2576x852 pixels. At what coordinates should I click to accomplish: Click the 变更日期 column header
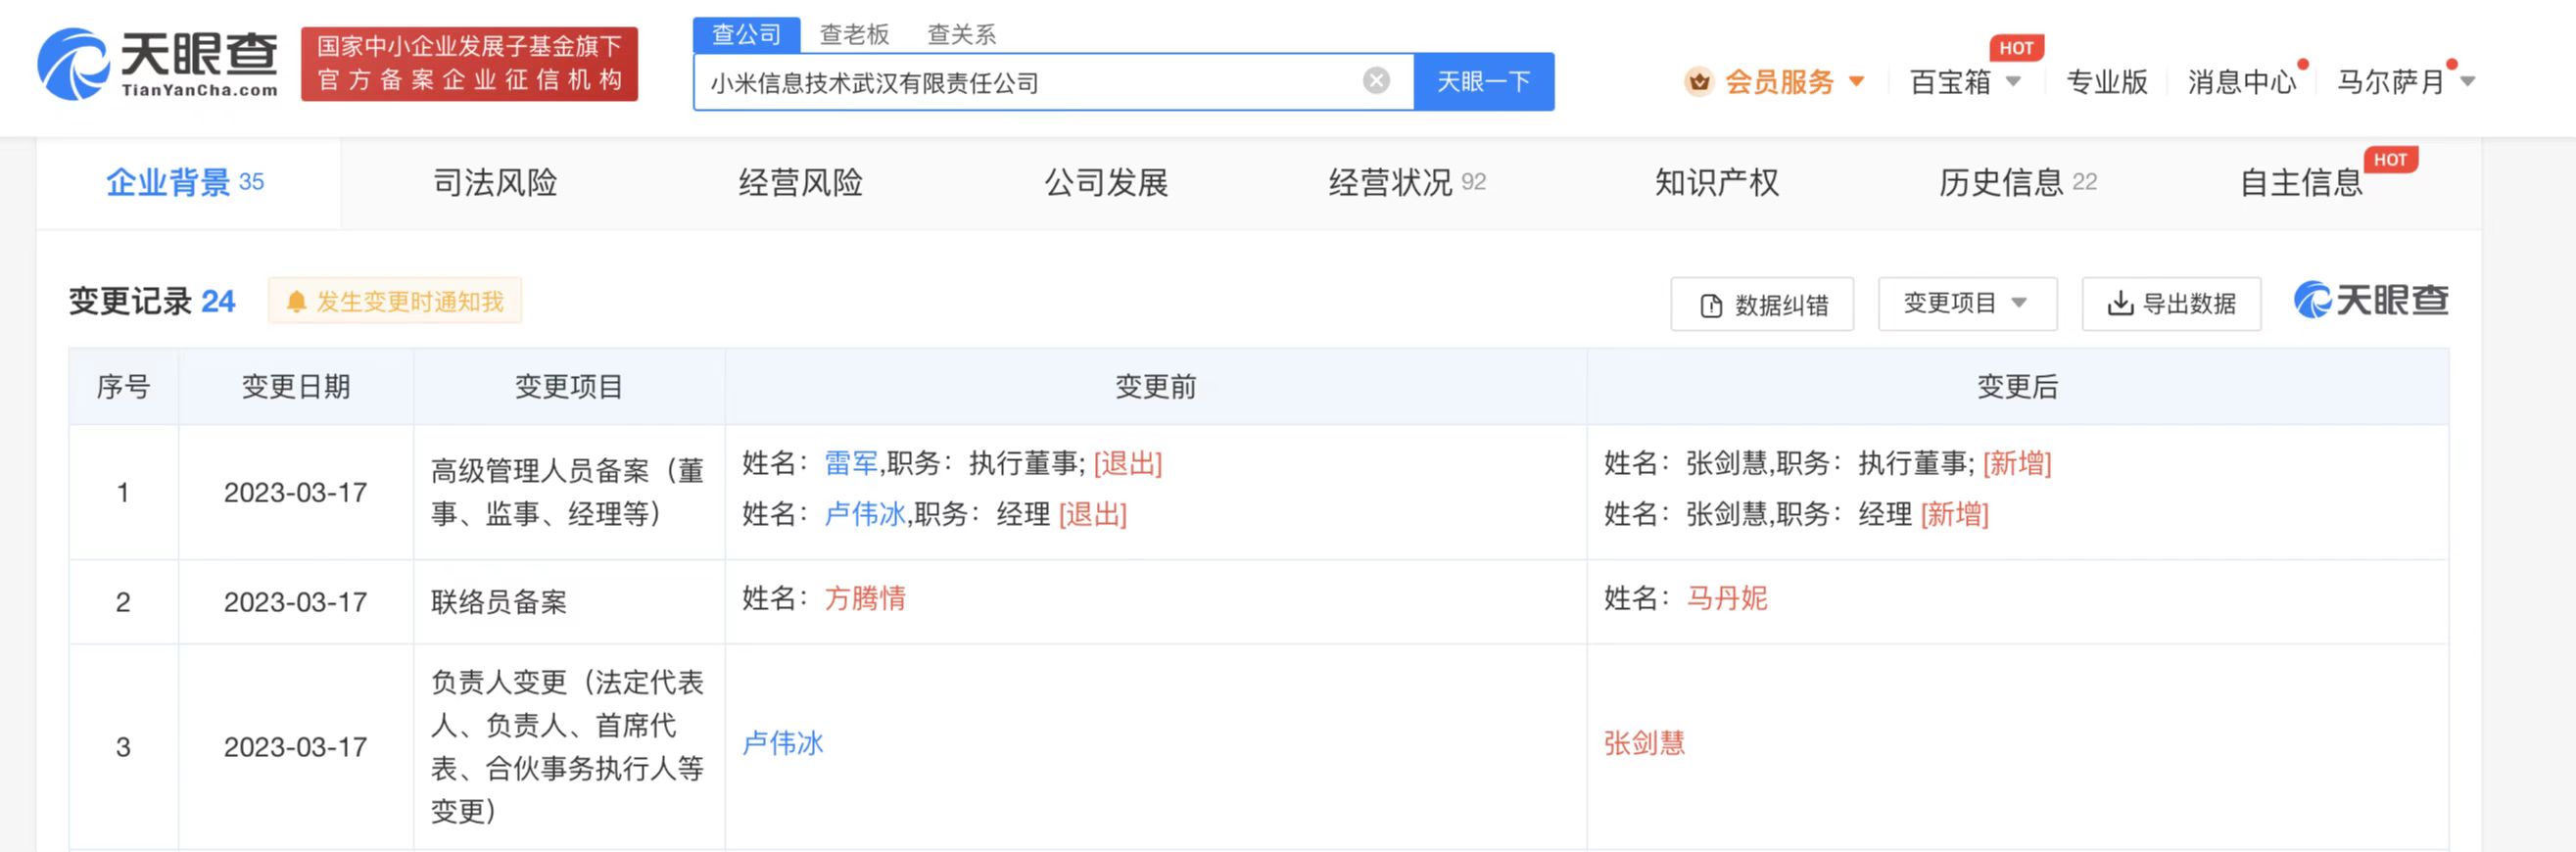[x=296, y=386]
